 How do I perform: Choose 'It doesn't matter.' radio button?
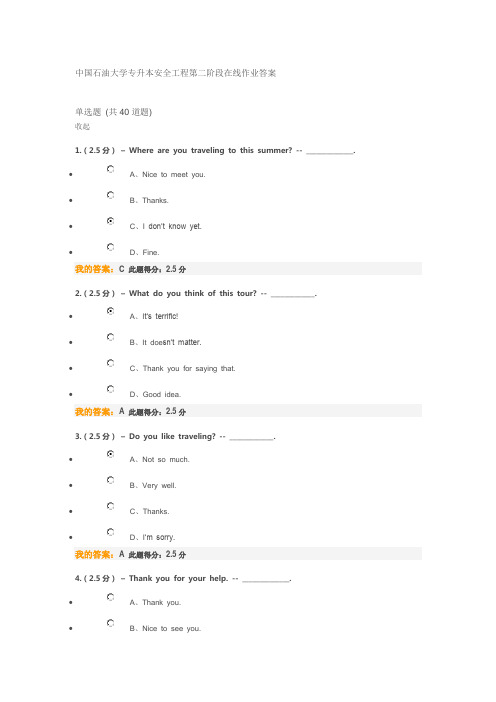pyautogui.click(x=111, y=337)
